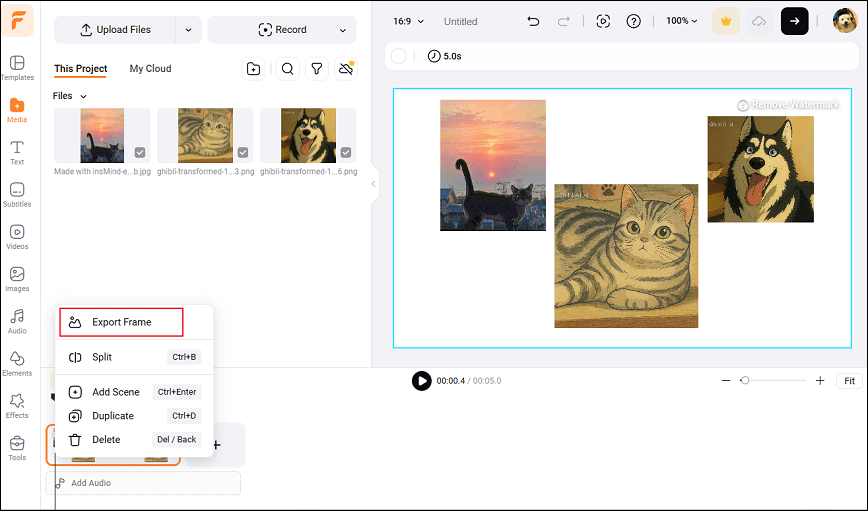Redo the last action
Image resolution: width=868 pixels, height=511 pixels.
(564, 21)
